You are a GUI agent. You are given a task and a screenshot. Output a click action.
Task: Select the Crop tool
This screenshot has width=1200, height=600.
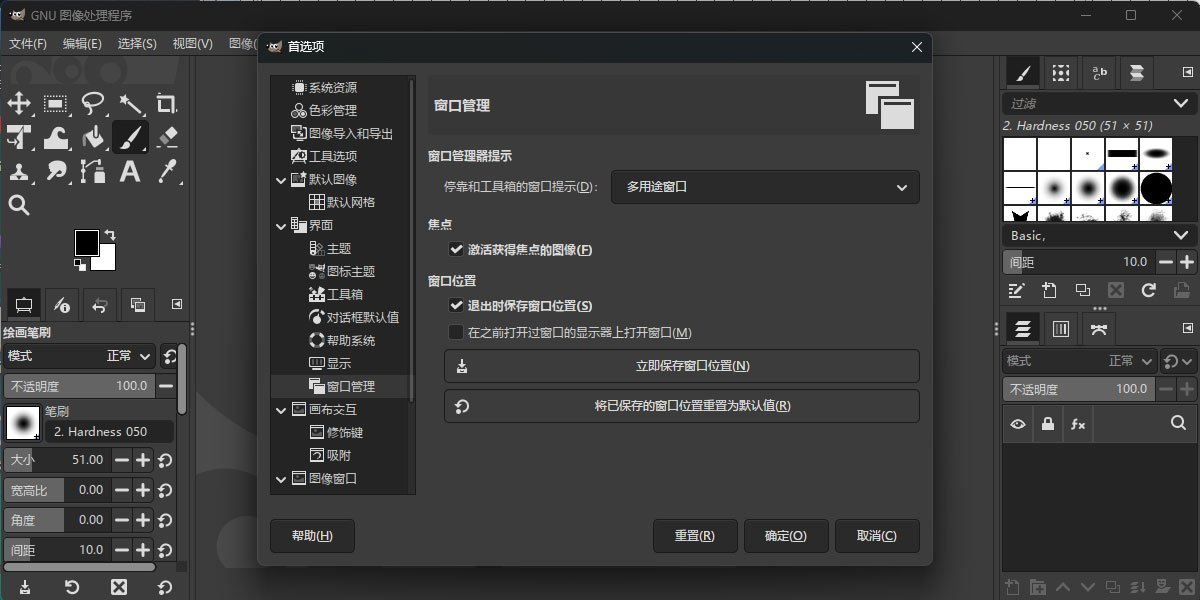pyautogui.click(x=167, y=104)
